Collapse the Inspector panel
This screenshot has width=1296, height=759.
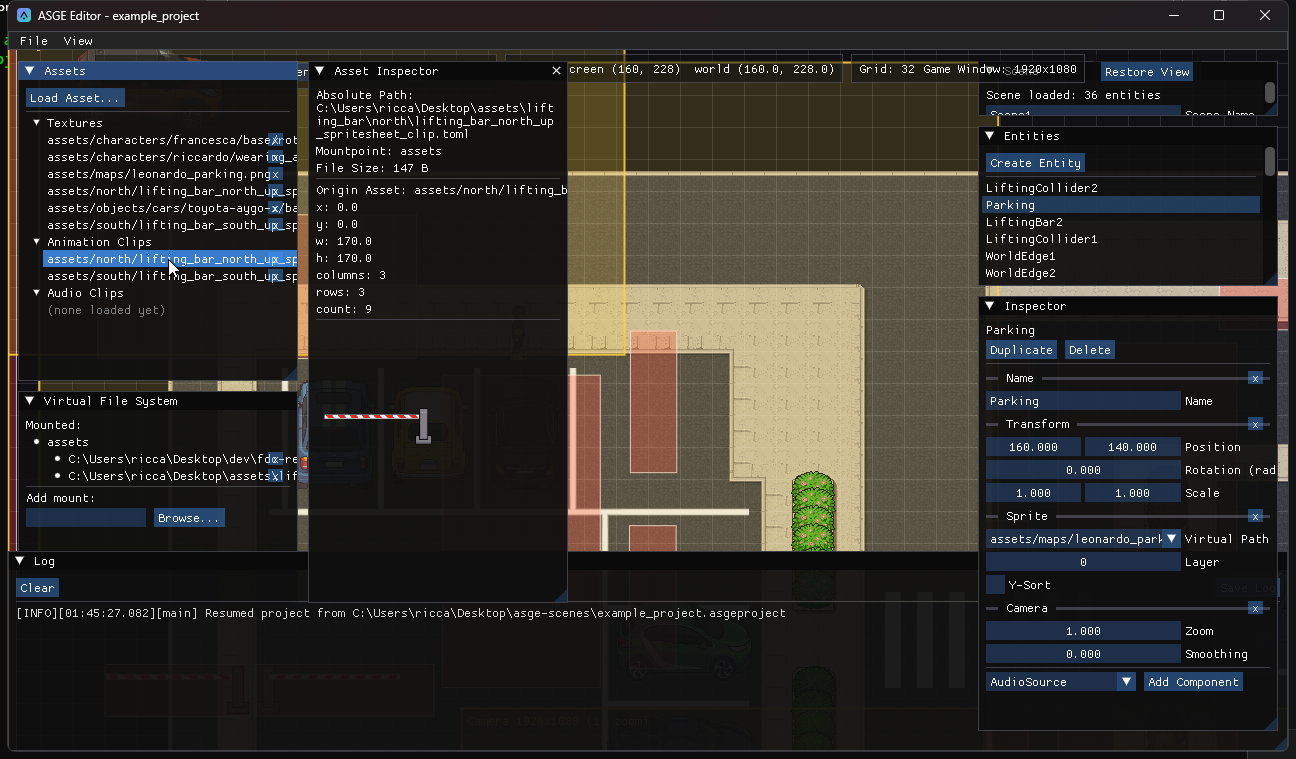[990, 306]
